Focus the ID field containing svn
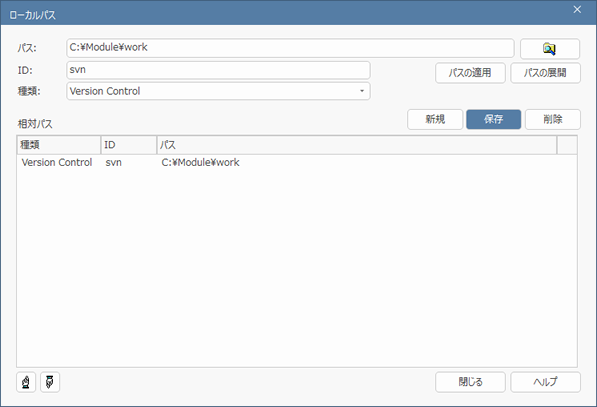Viewport: 597px width, 407px height. pos(218,70)
